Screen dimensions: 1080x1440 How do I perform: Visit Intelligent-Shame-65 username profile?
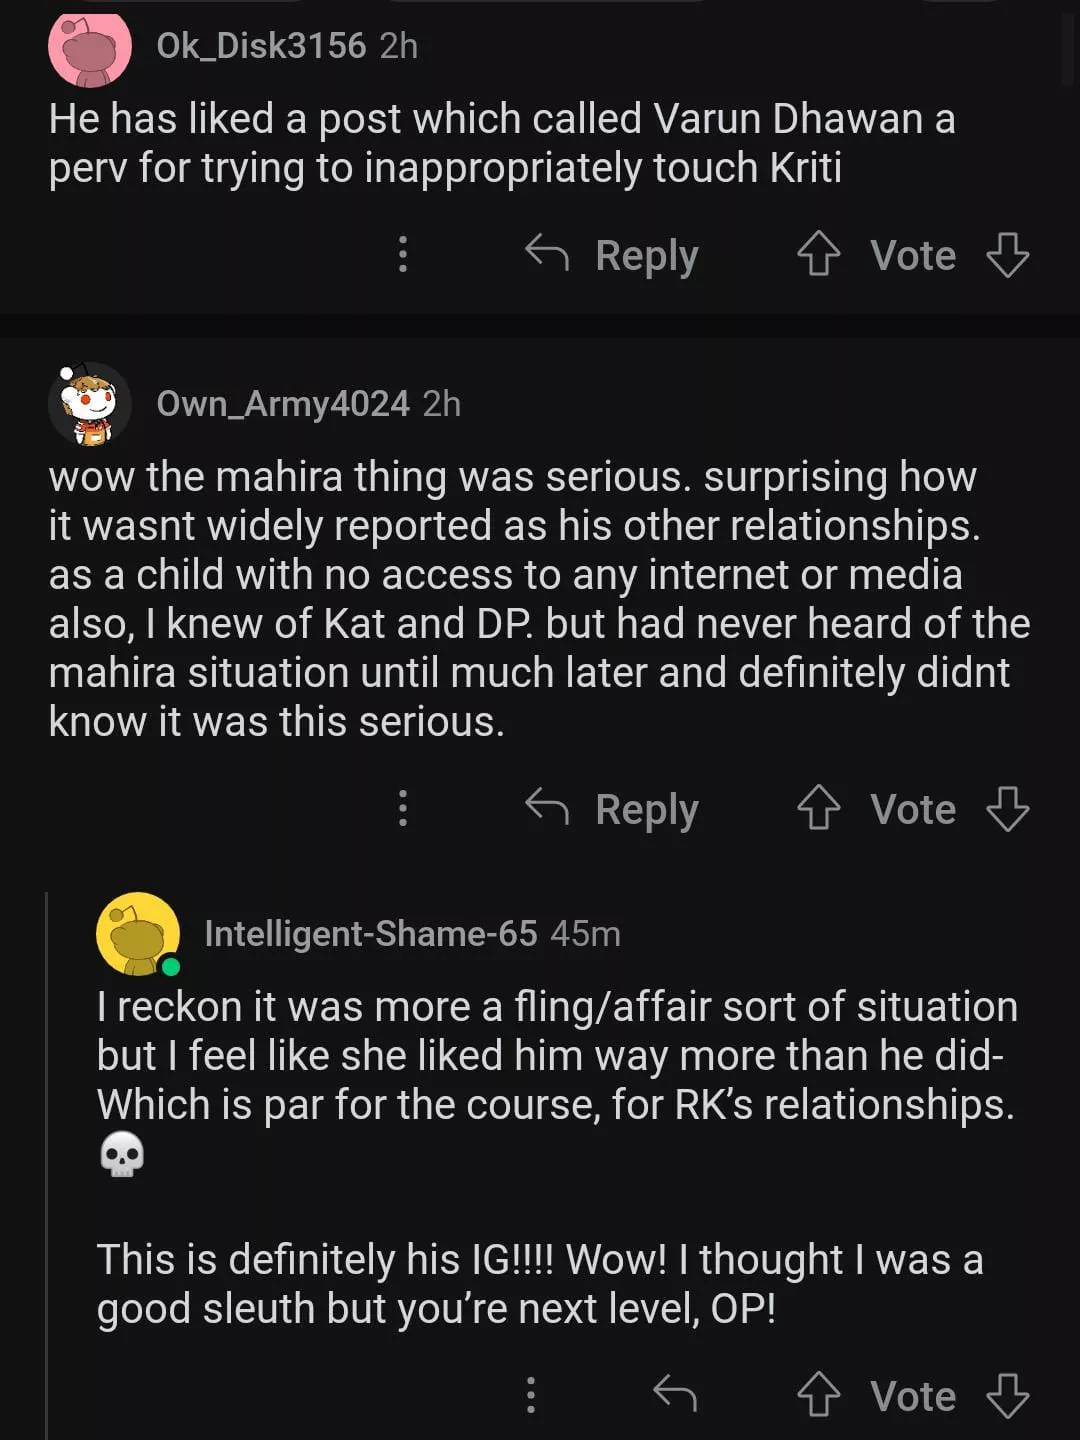[371, 934]
